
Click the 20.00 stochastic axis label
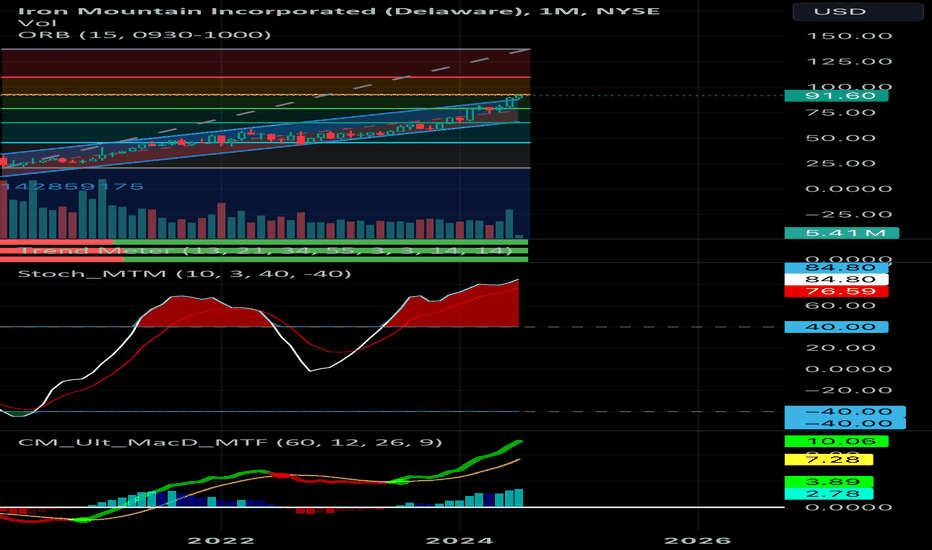841,348
